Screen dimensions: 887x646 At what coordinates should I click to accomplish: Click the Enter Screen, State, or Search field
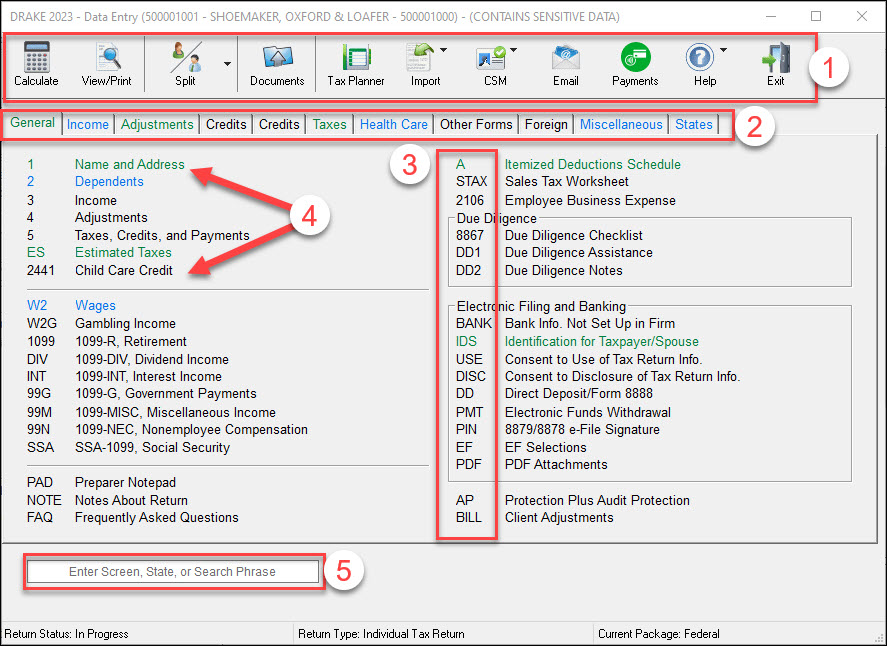(173, 571)
